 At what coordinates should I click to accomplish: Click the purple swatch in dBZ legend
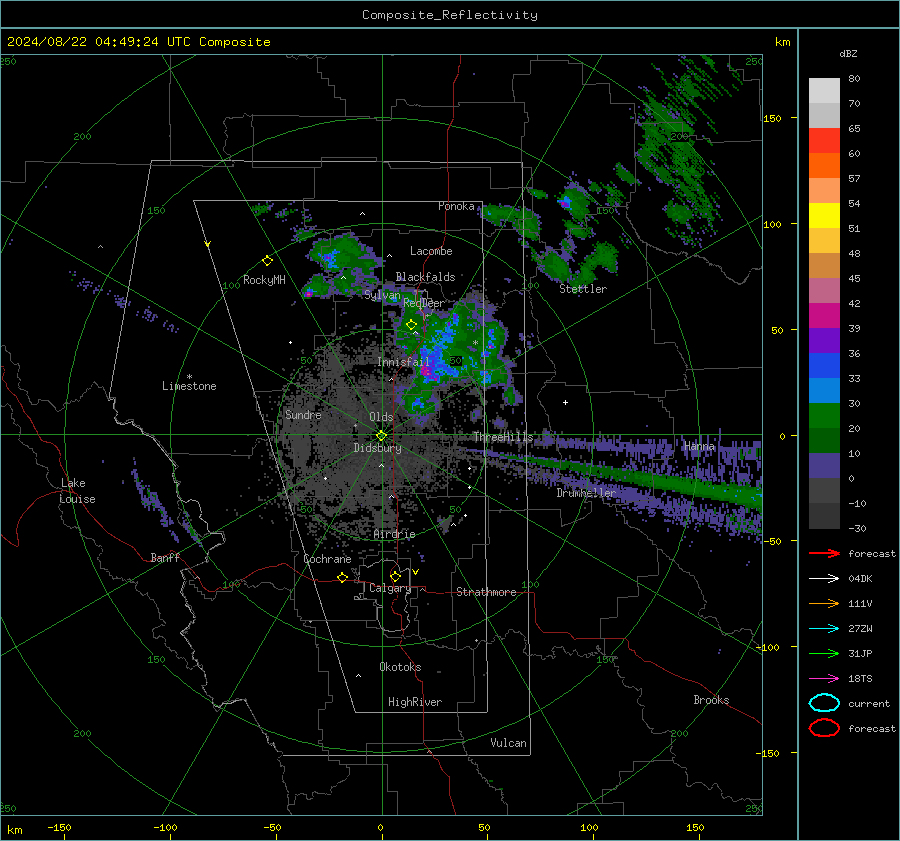[824, 340]
